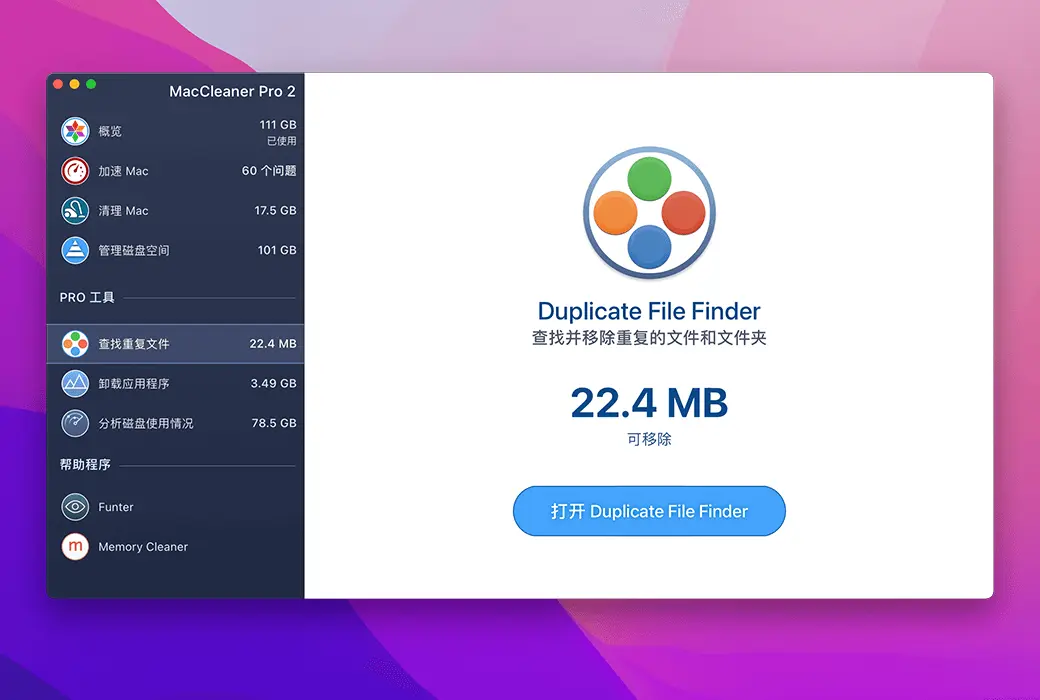Select the 查找重复文件 sidebar entry
The height and width of the screenshot is (700, 1040).
(x=176, y=344)
